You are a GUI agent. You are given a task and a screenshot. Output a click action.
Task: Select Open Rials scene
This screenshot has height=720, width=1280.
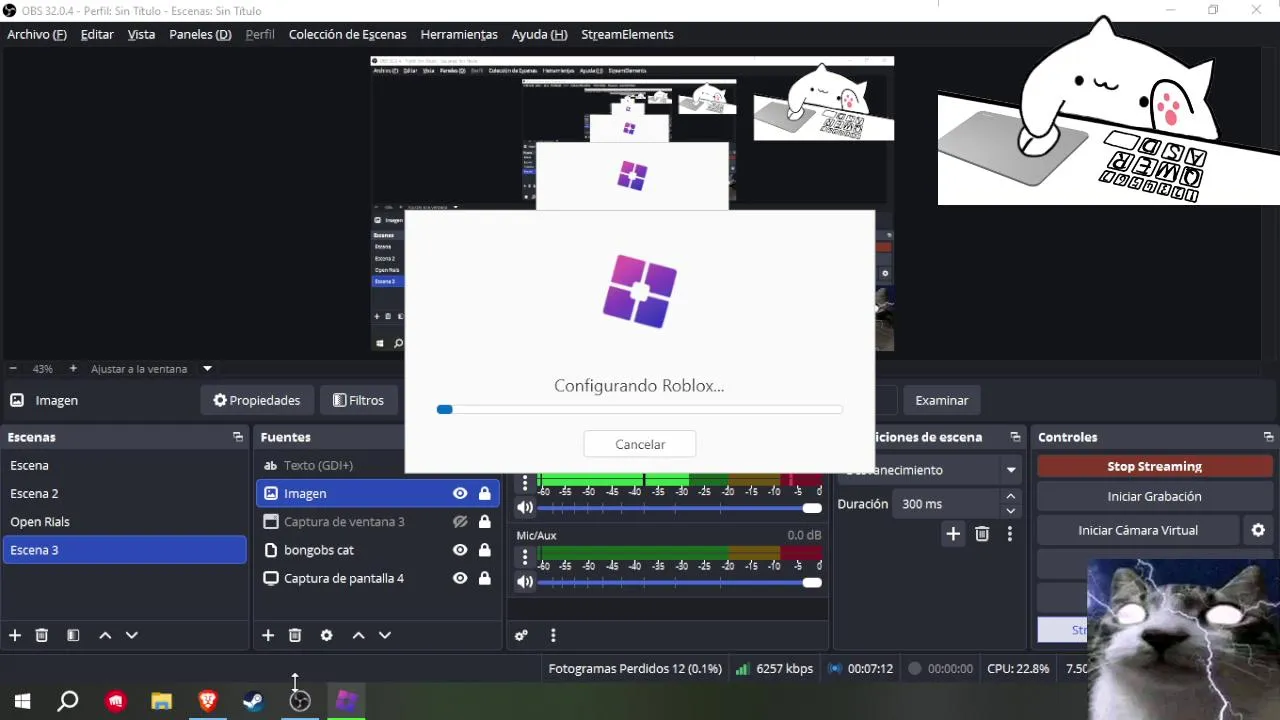pyautogui.click(x=124, y=522)
